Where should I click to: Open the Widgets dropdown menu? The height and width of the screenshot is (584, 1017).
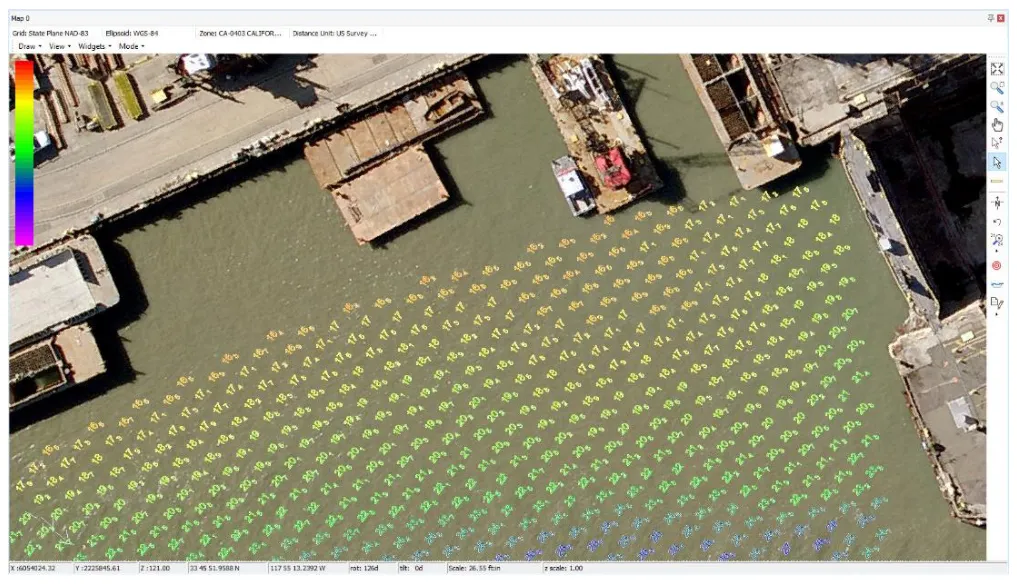tap(95, 46)
